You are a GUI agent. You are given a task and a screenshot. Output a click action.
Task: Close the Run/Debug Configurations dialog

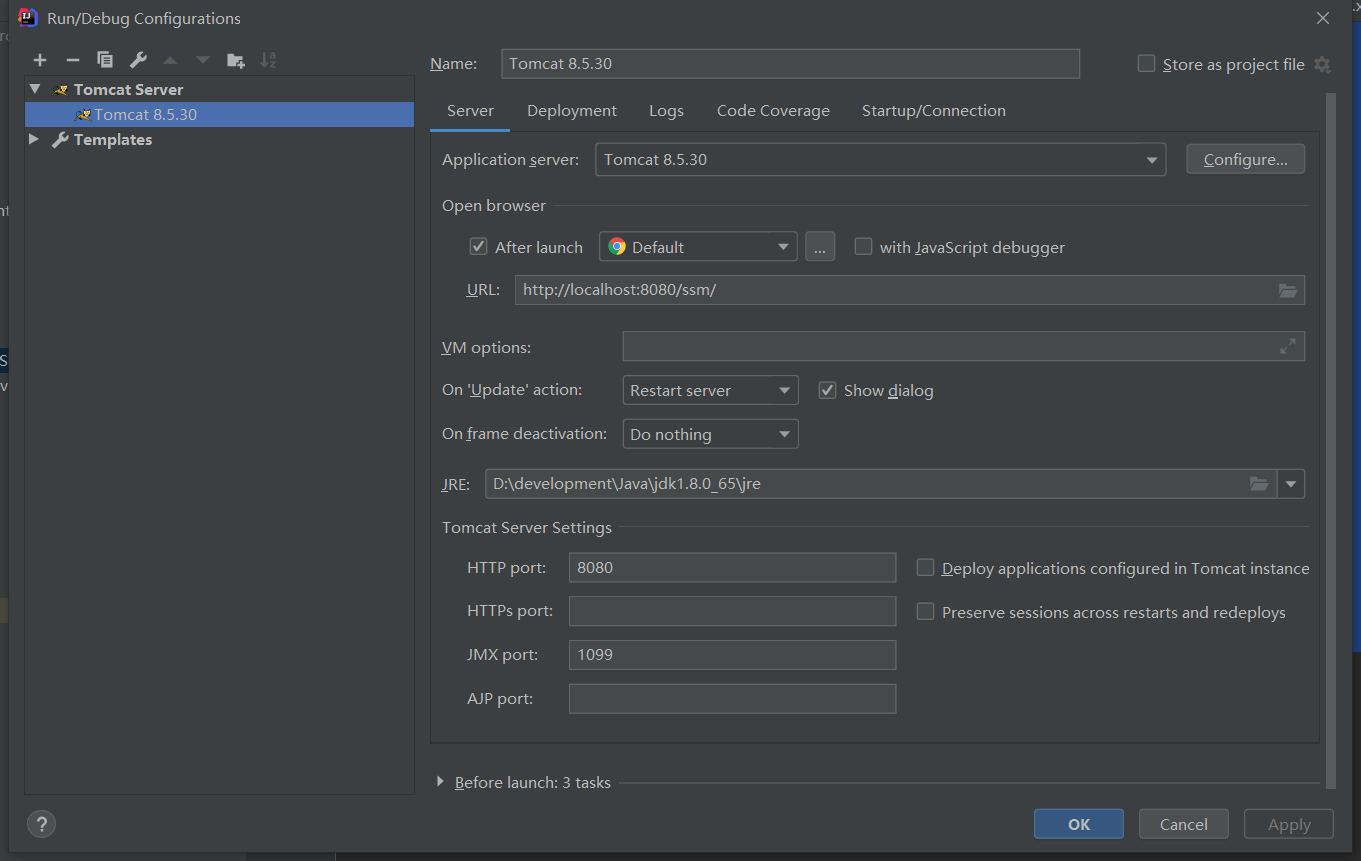(1322, 18)
